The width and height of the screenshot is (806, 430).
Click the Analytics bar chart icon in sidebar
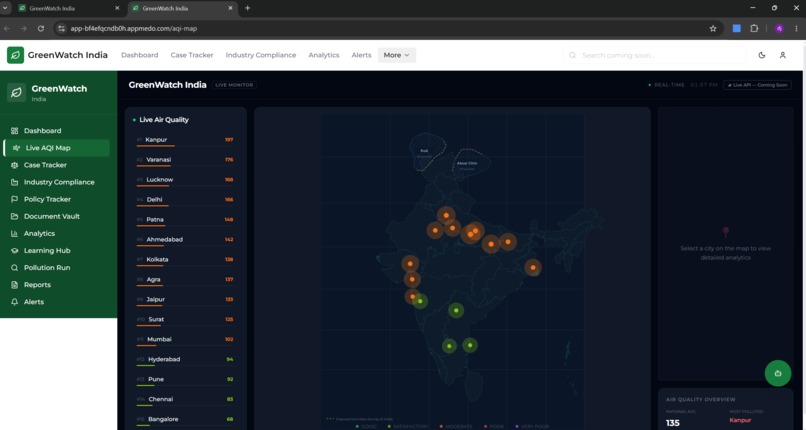pos(14,234)
